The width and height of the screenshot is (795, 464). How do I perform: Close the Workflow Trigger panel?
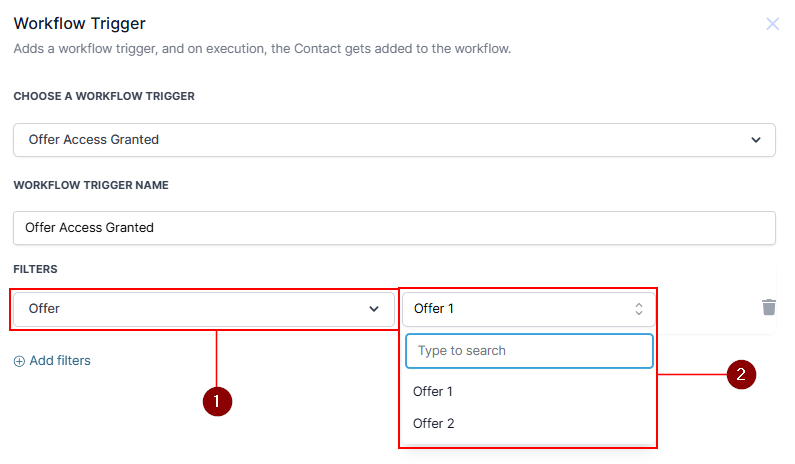(x=772, y=24)
